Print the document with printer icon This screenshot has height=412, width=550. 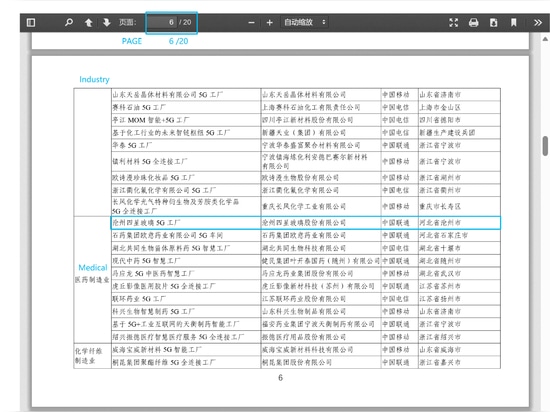point(474,23)
